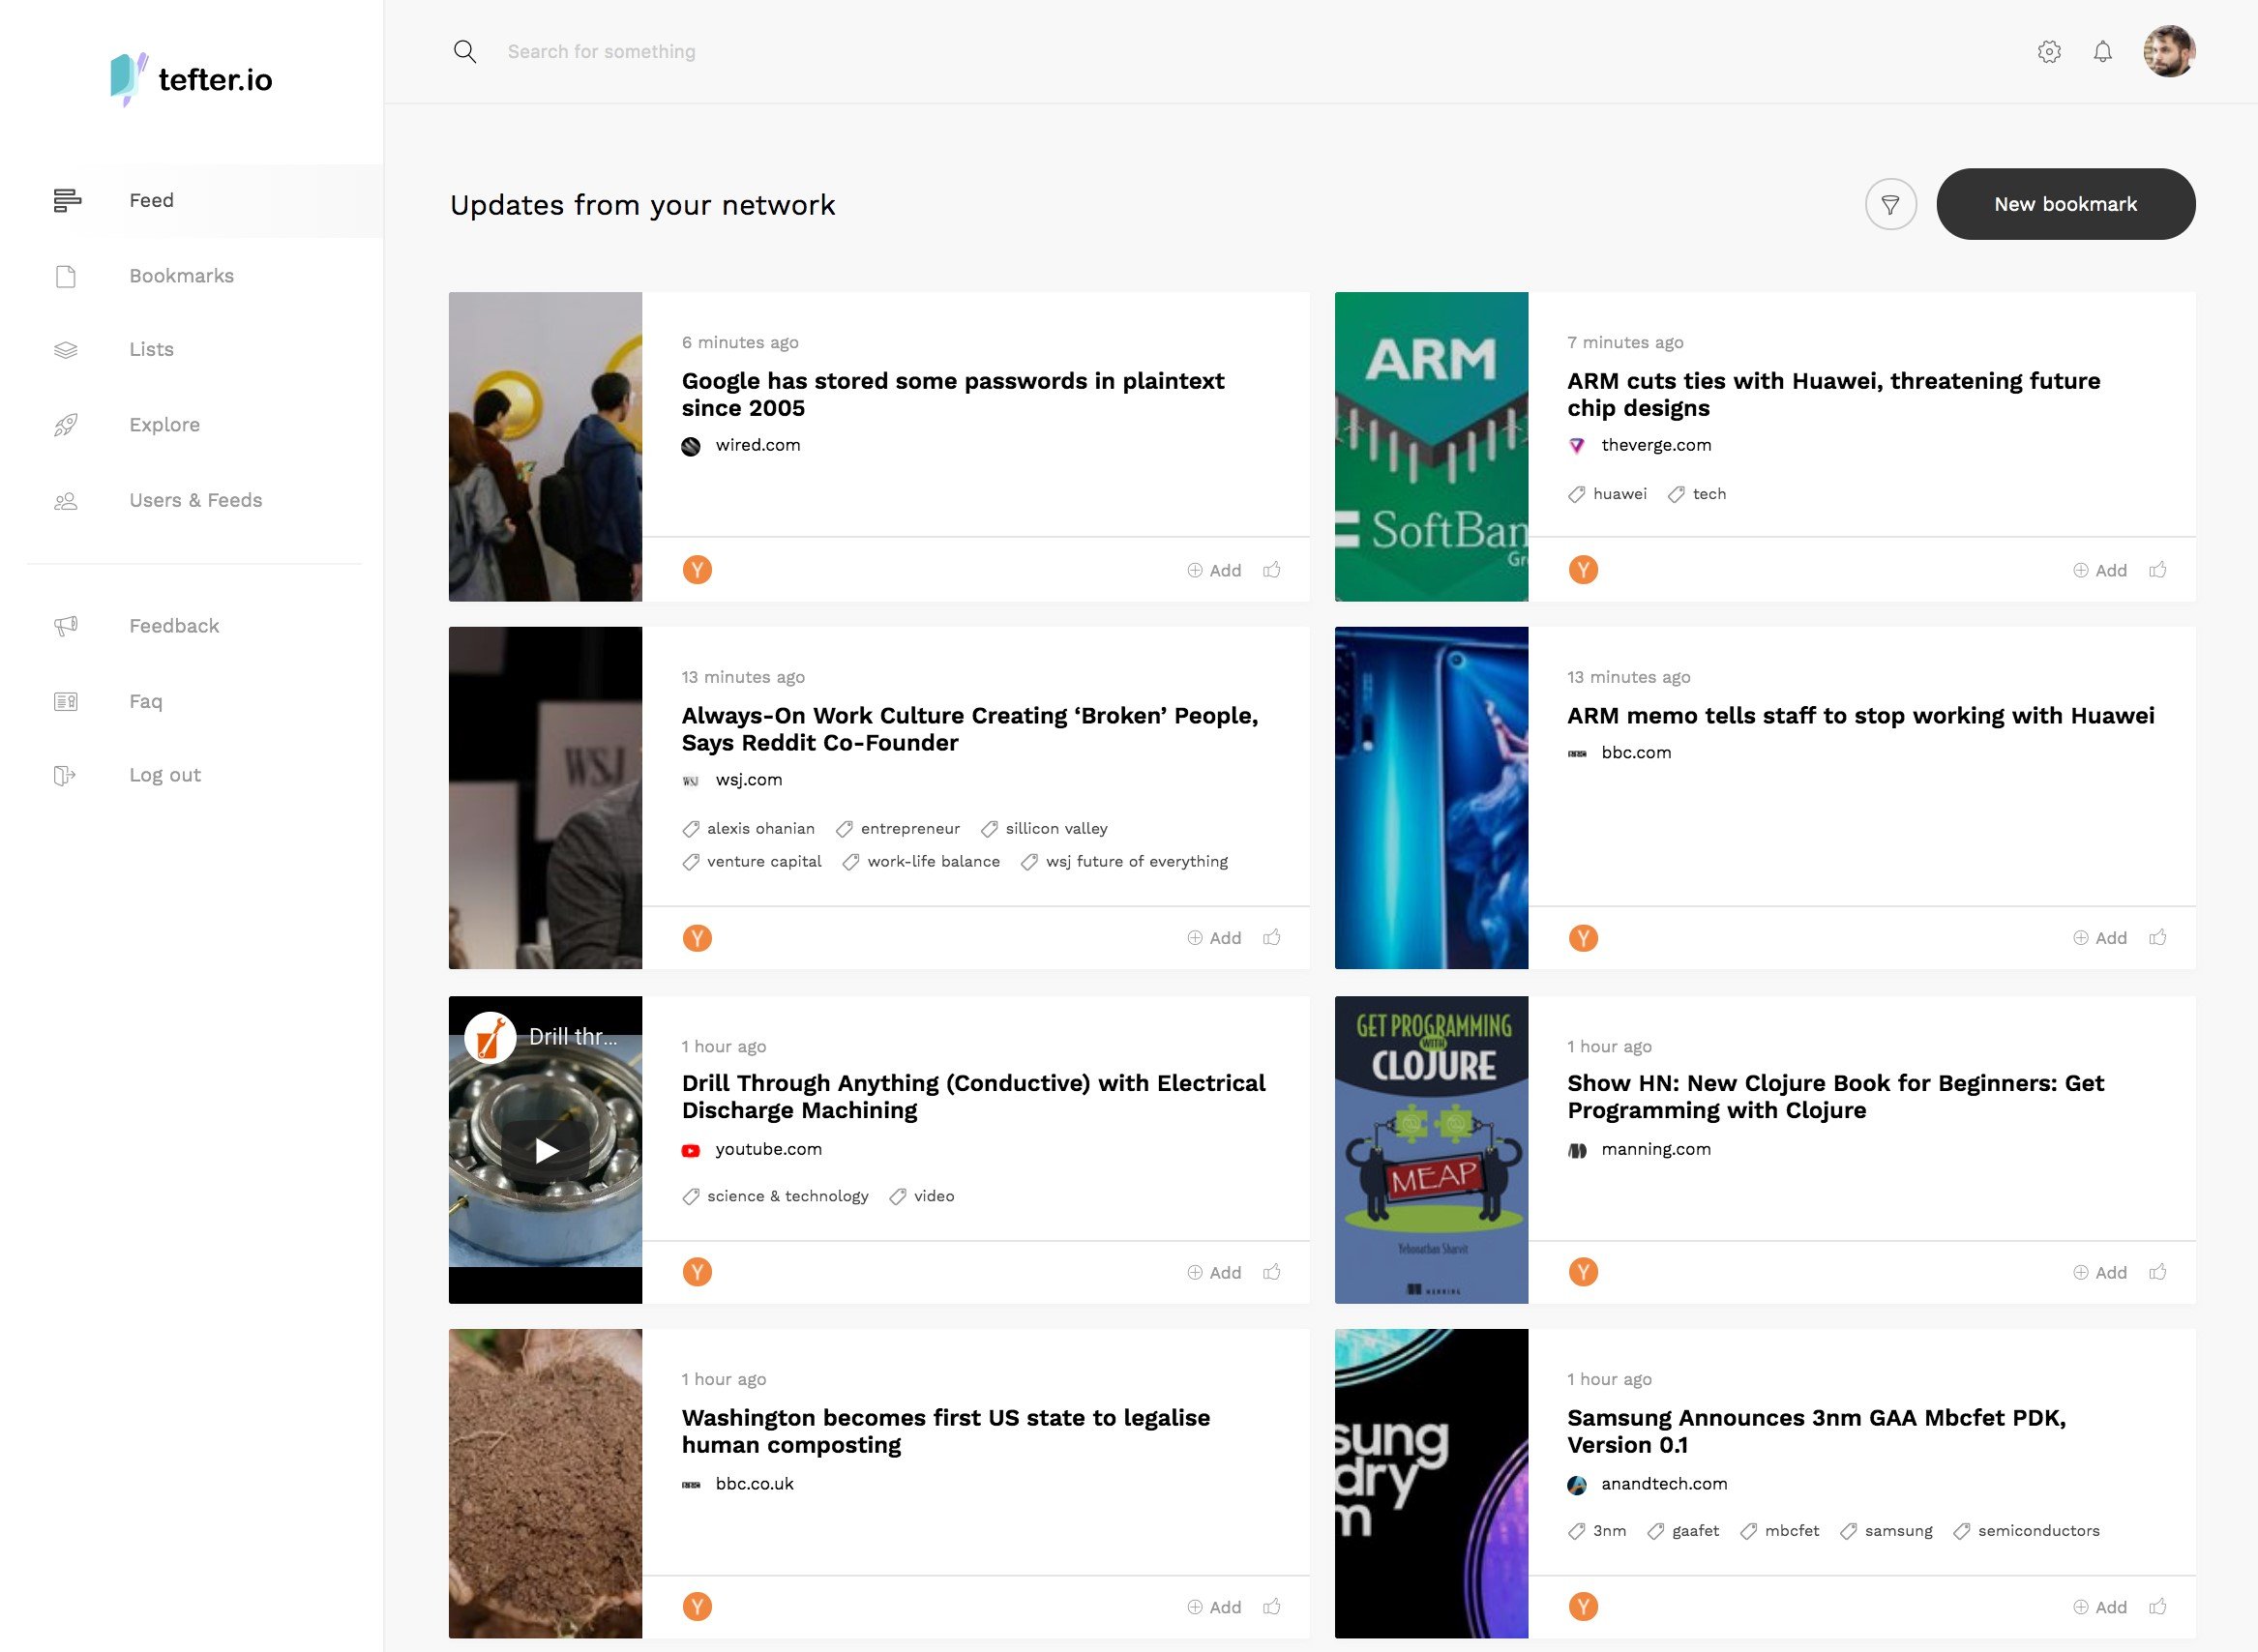Click the semiconductors tag
This screenshot has height=1652, width=2258.
pyautogui.click(x=2026, y=1531)
